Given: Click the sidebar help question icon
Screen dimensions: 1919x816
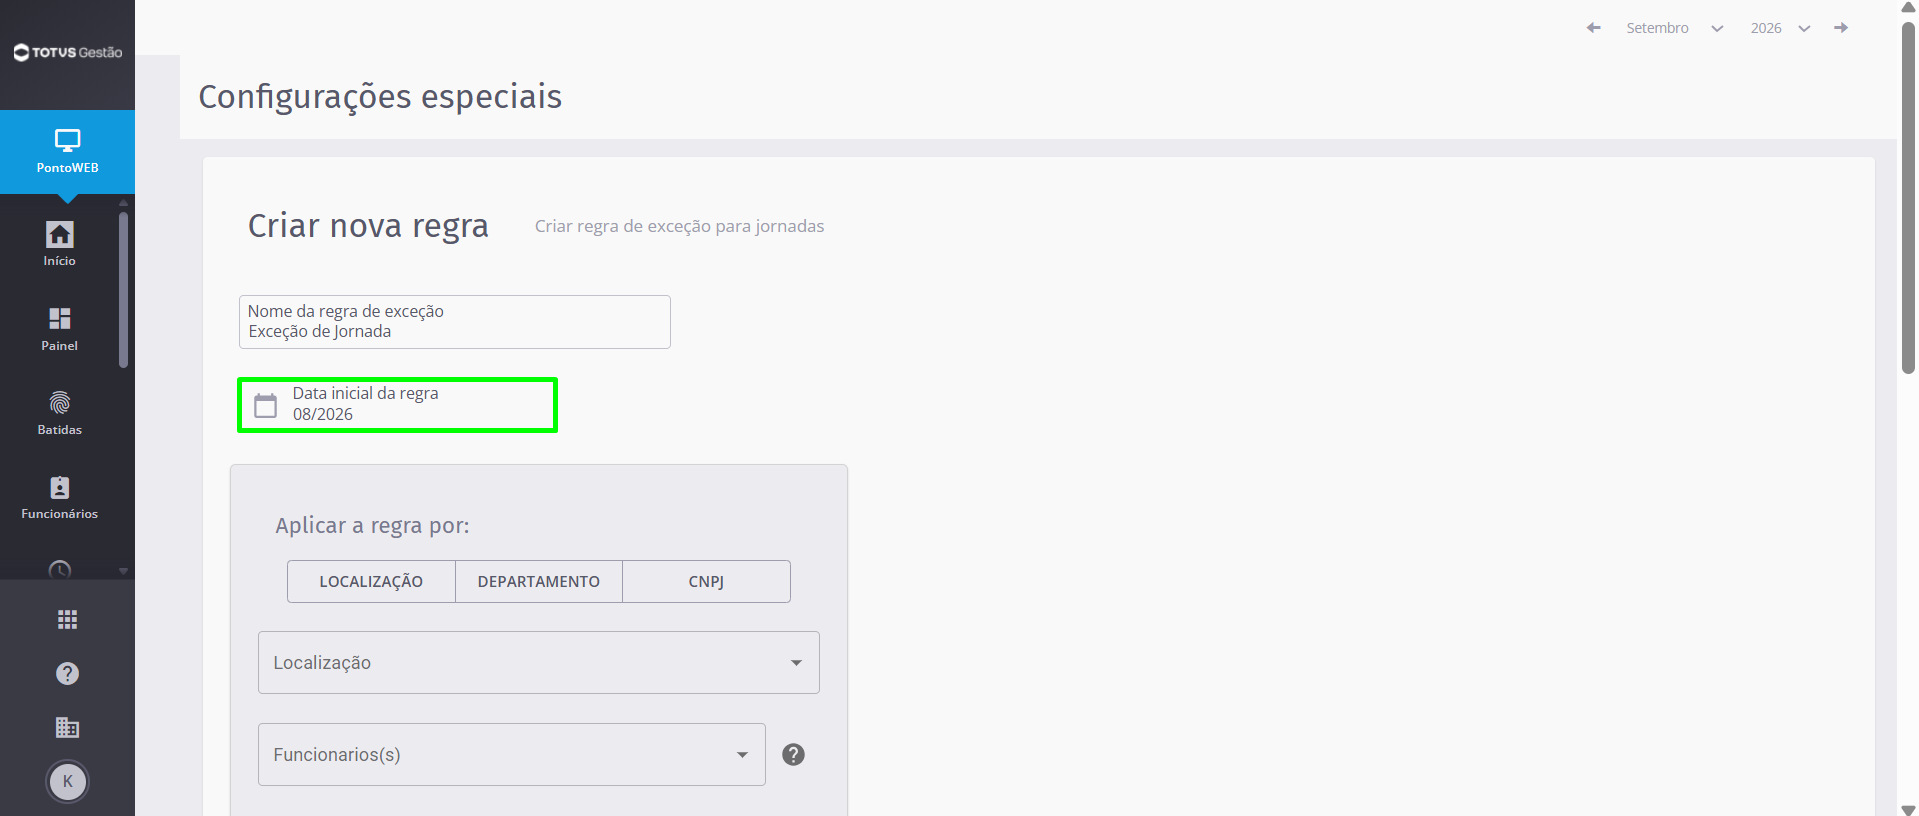Looking at the screenshot, I should pos(67,673).
